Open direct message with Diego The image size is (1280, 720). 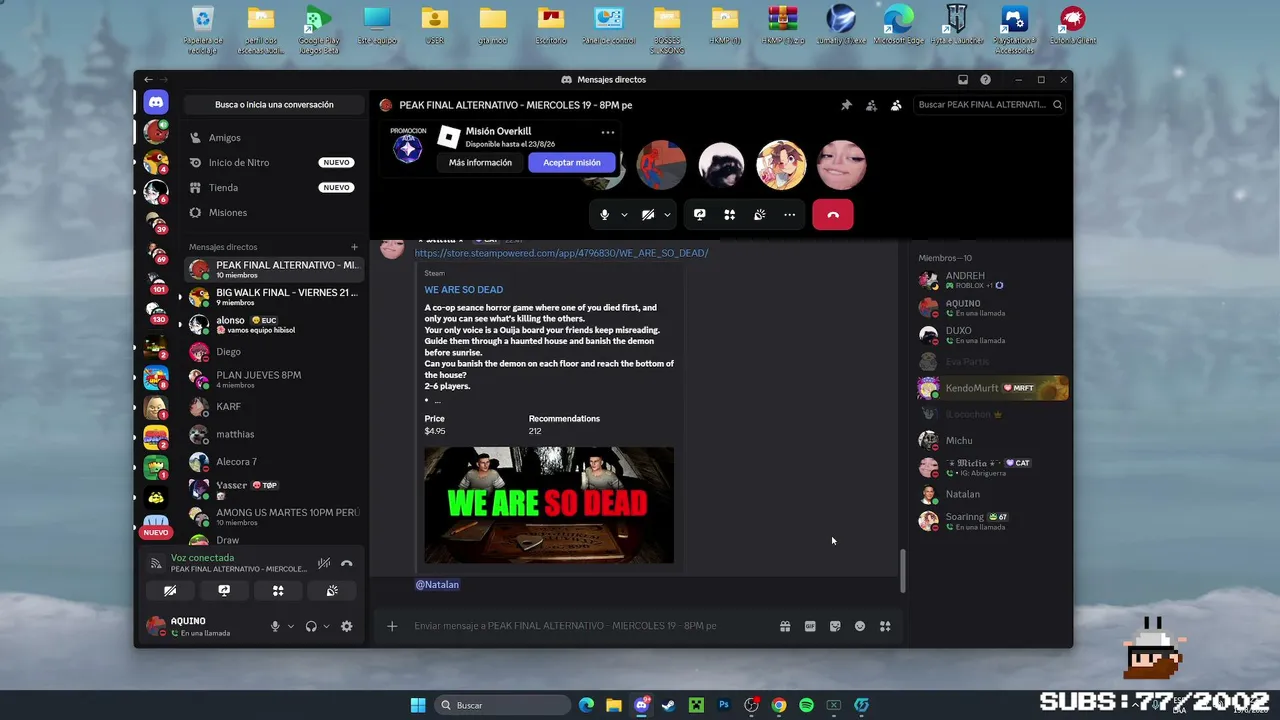pyautogui.click(x=274, y=352)
